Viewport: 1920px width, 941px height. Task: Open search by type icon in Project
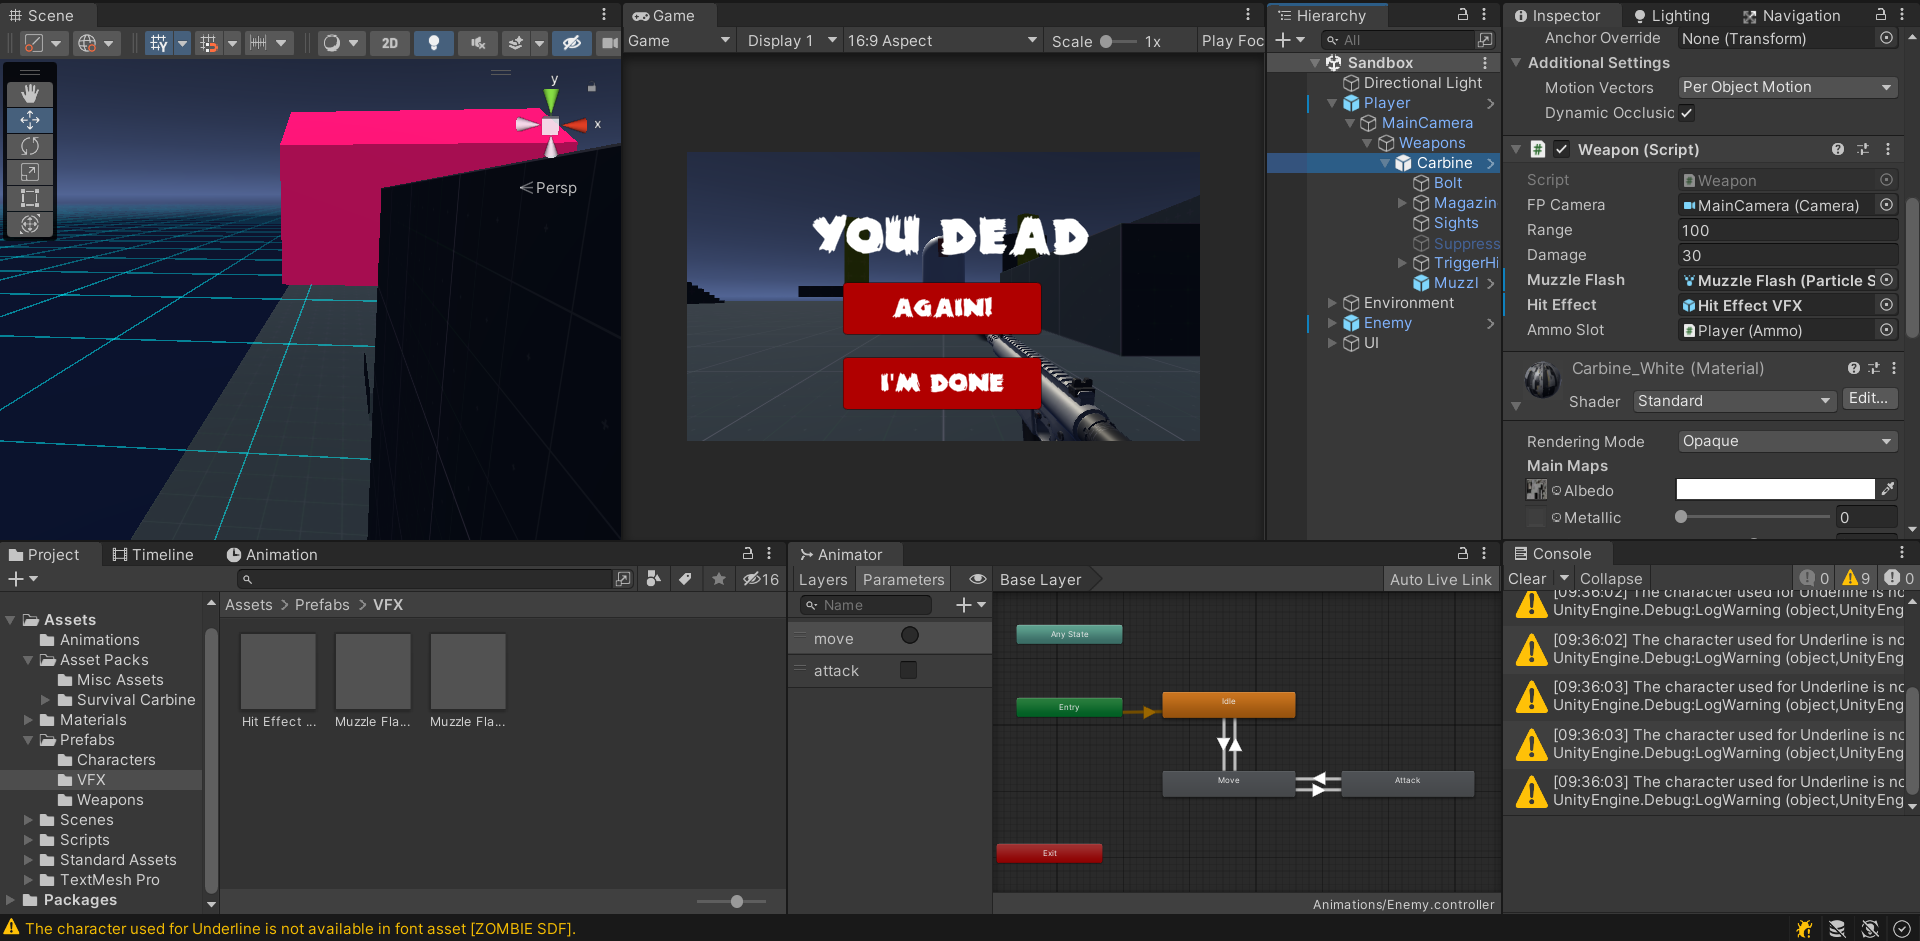pos(654,579)
